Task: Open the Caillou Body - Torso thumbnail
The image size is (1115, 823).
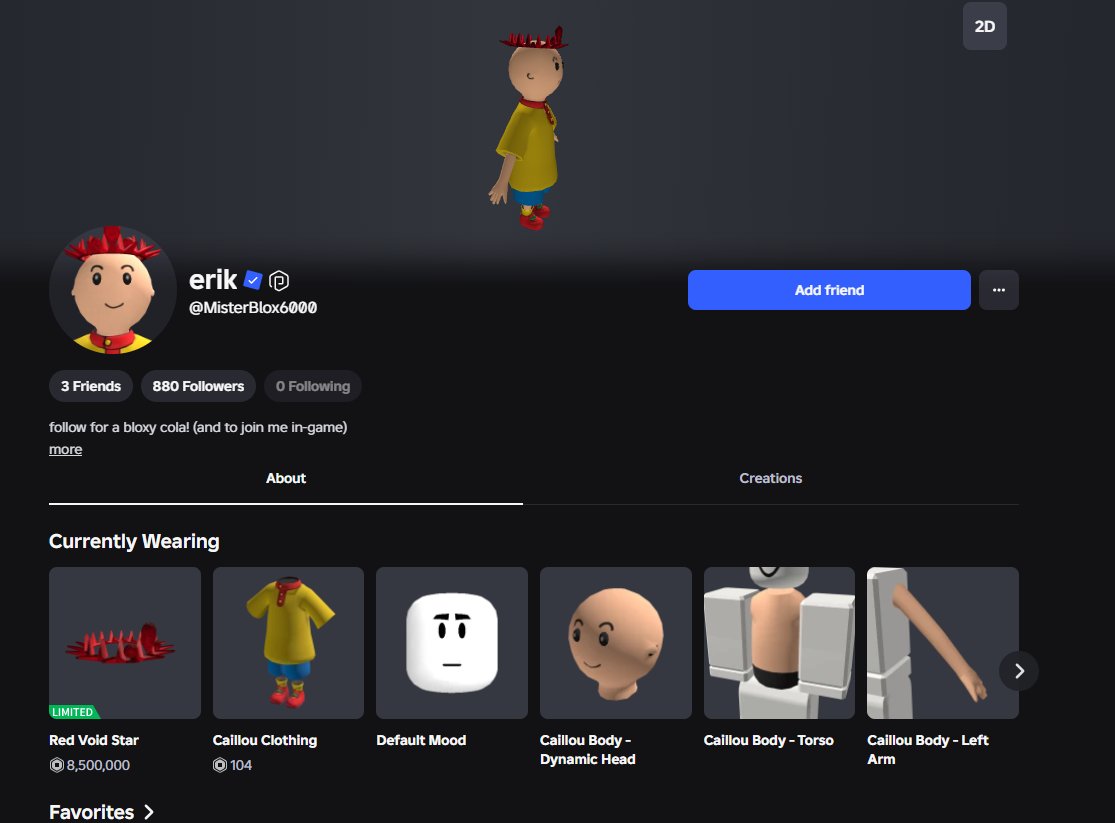Action: click(779, 643)
